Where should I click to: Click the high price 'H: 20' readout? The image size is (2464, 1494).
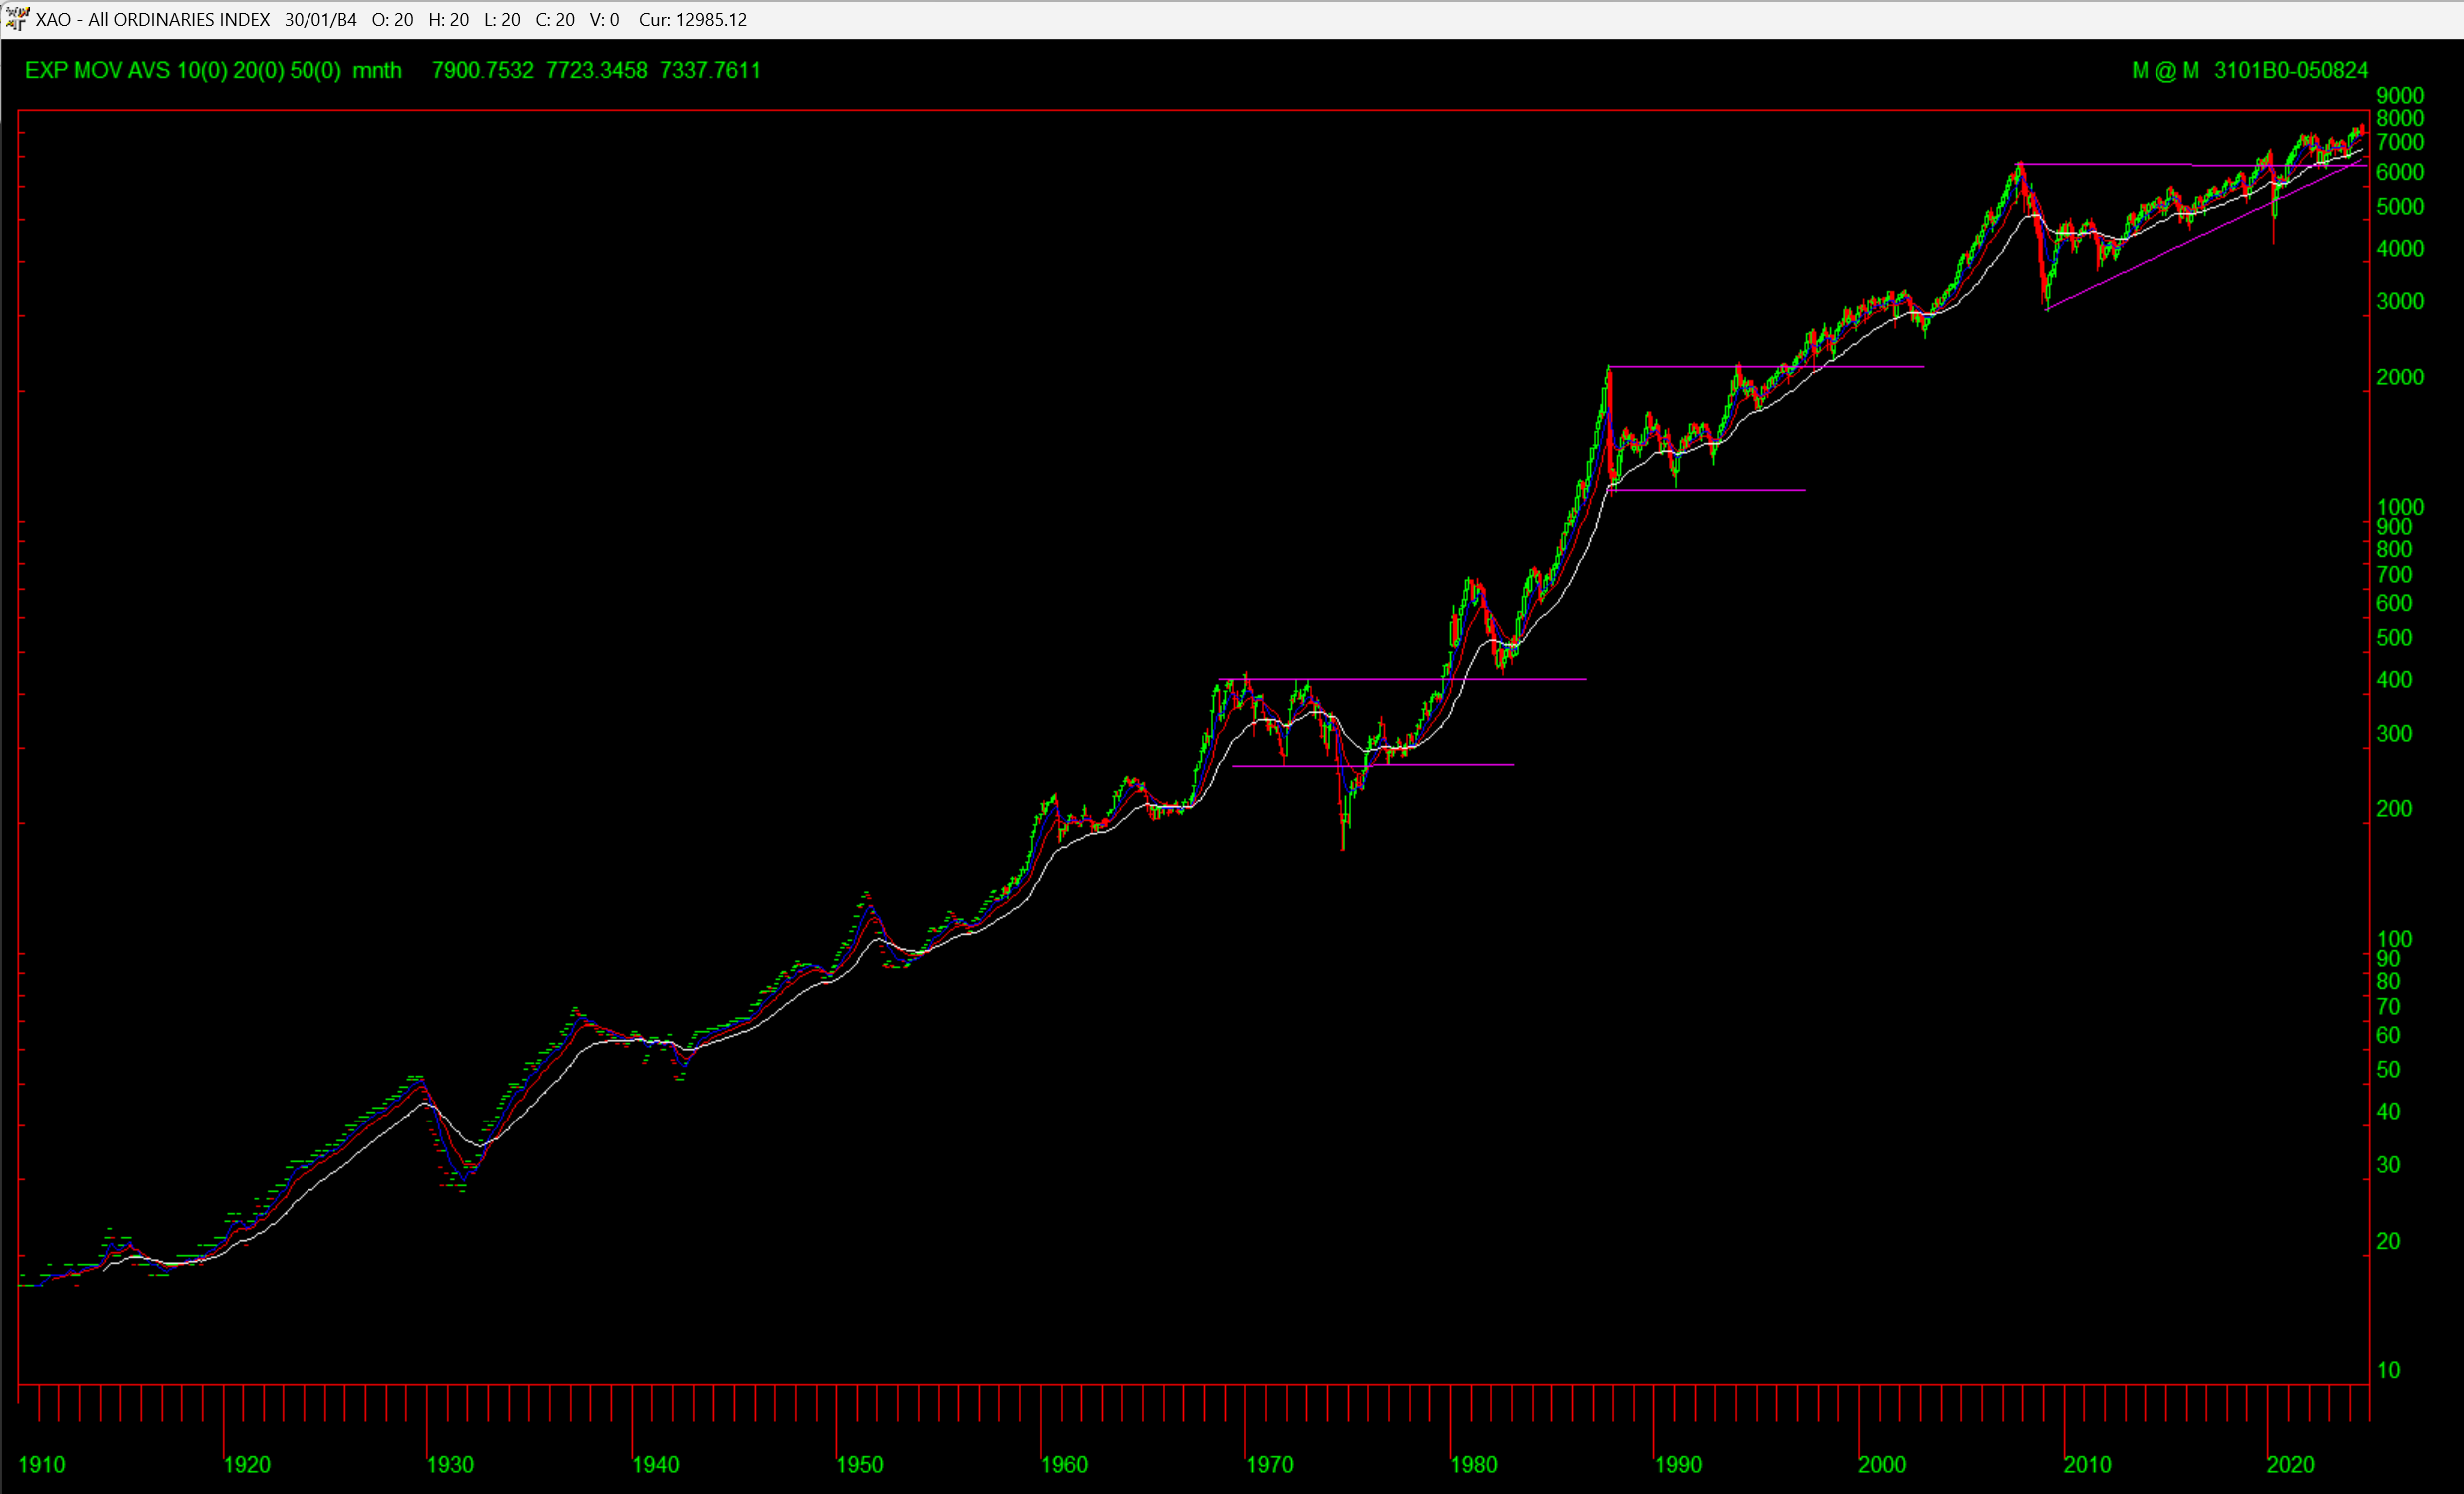449,20
